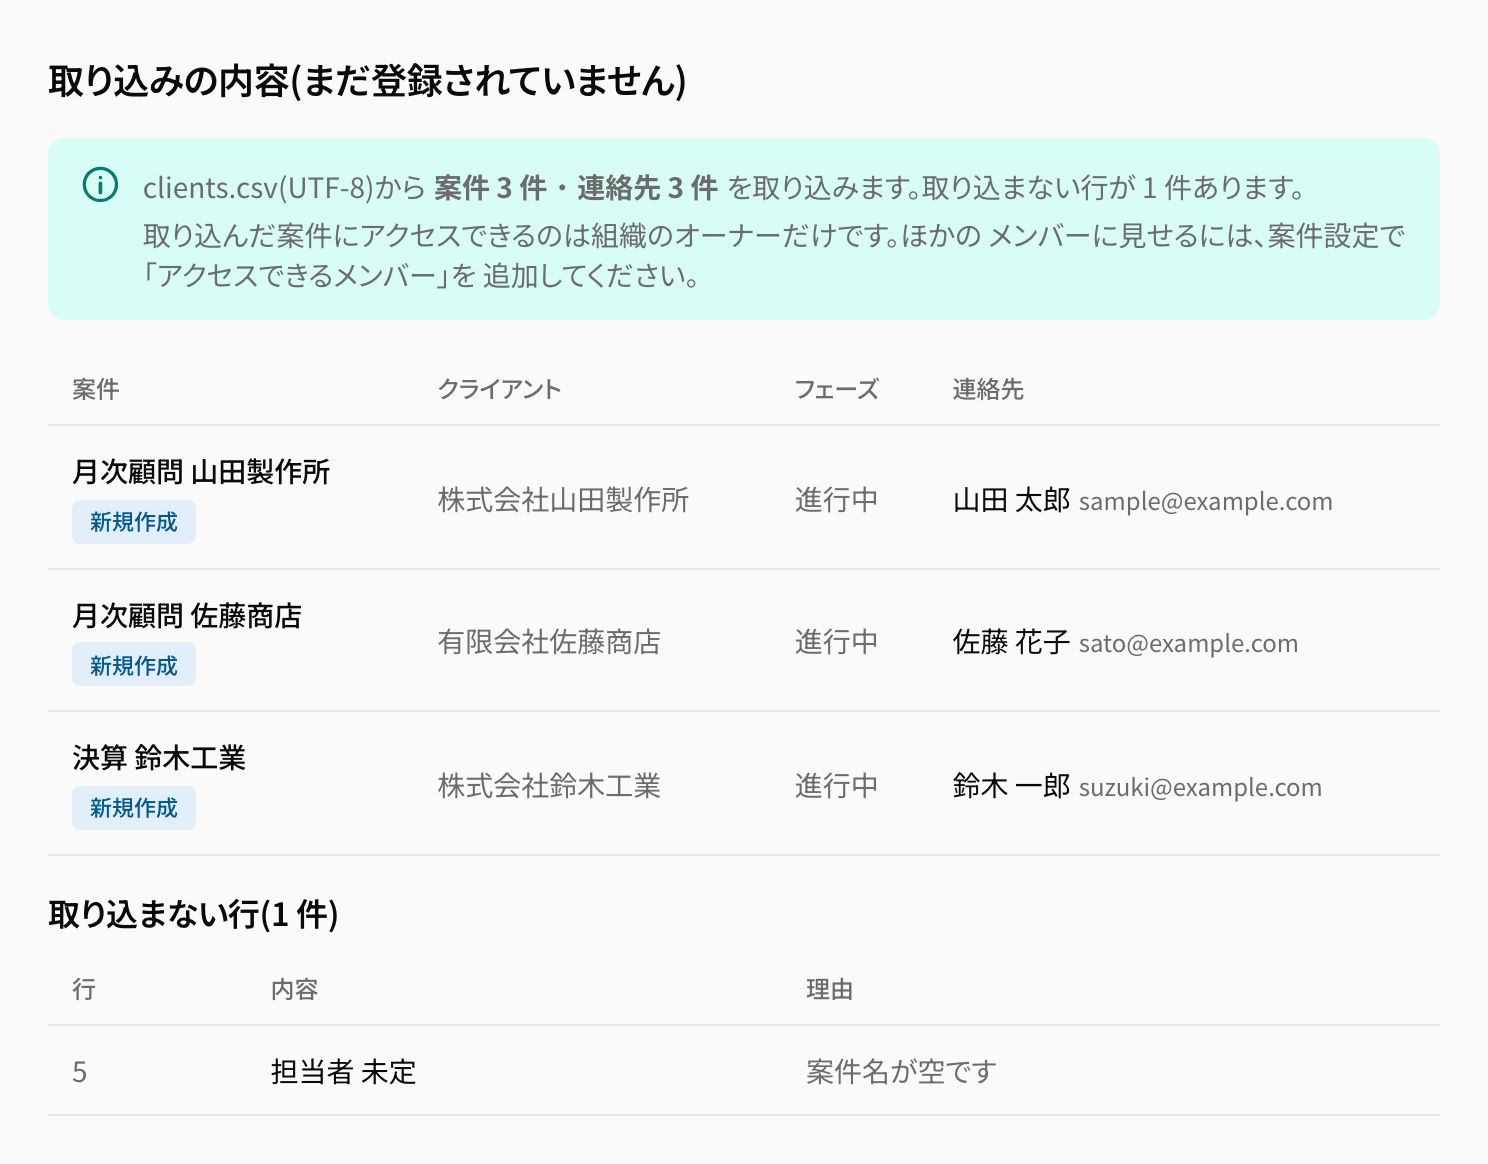Click the クライアント column header

point(499,389)
